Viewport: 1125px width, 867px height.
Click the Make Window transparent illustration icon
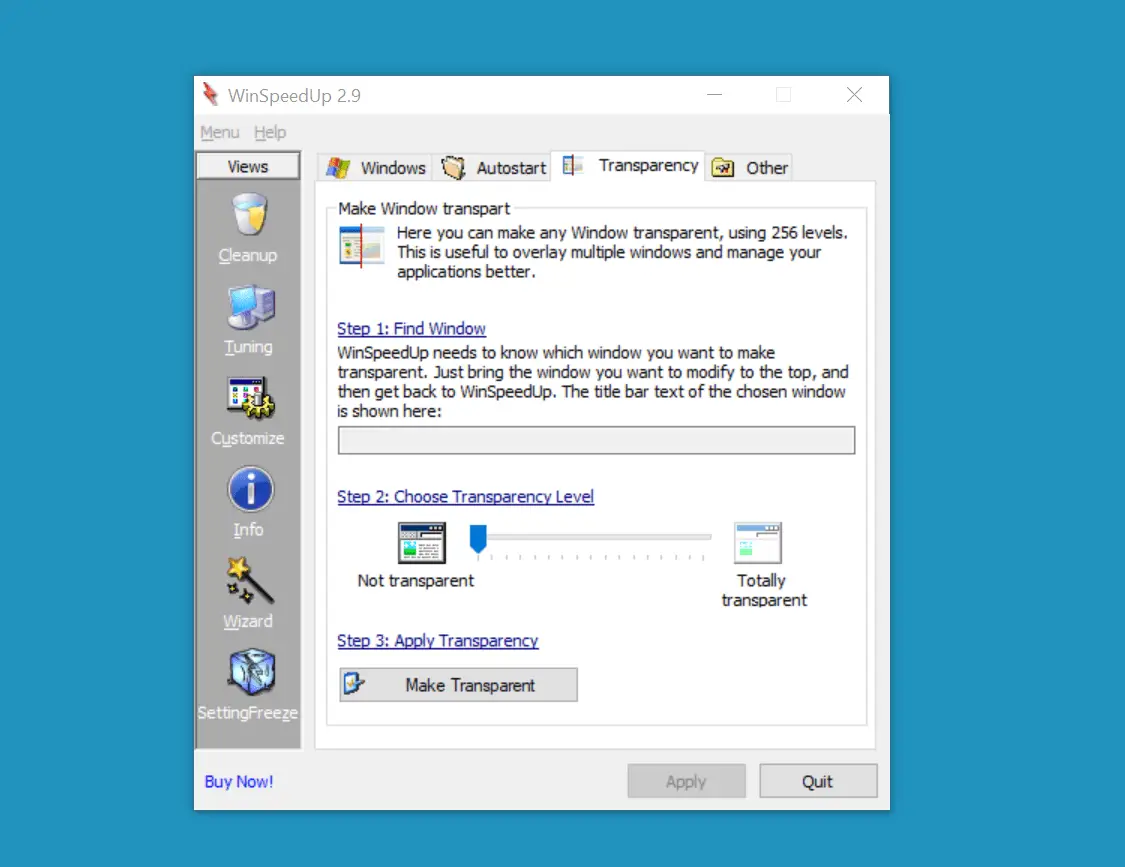(x=361, y=245)
